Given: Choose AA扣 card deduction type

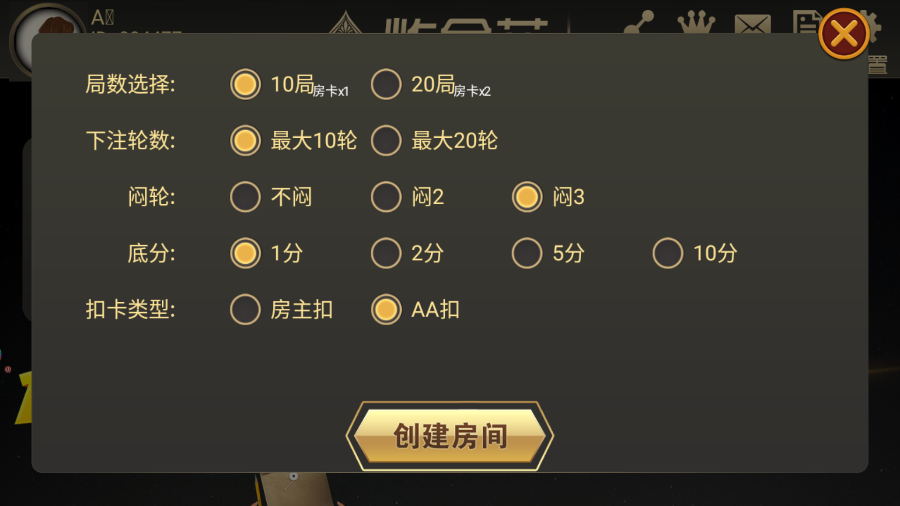Looking at the screenshot, I should (x=386, y=310).
